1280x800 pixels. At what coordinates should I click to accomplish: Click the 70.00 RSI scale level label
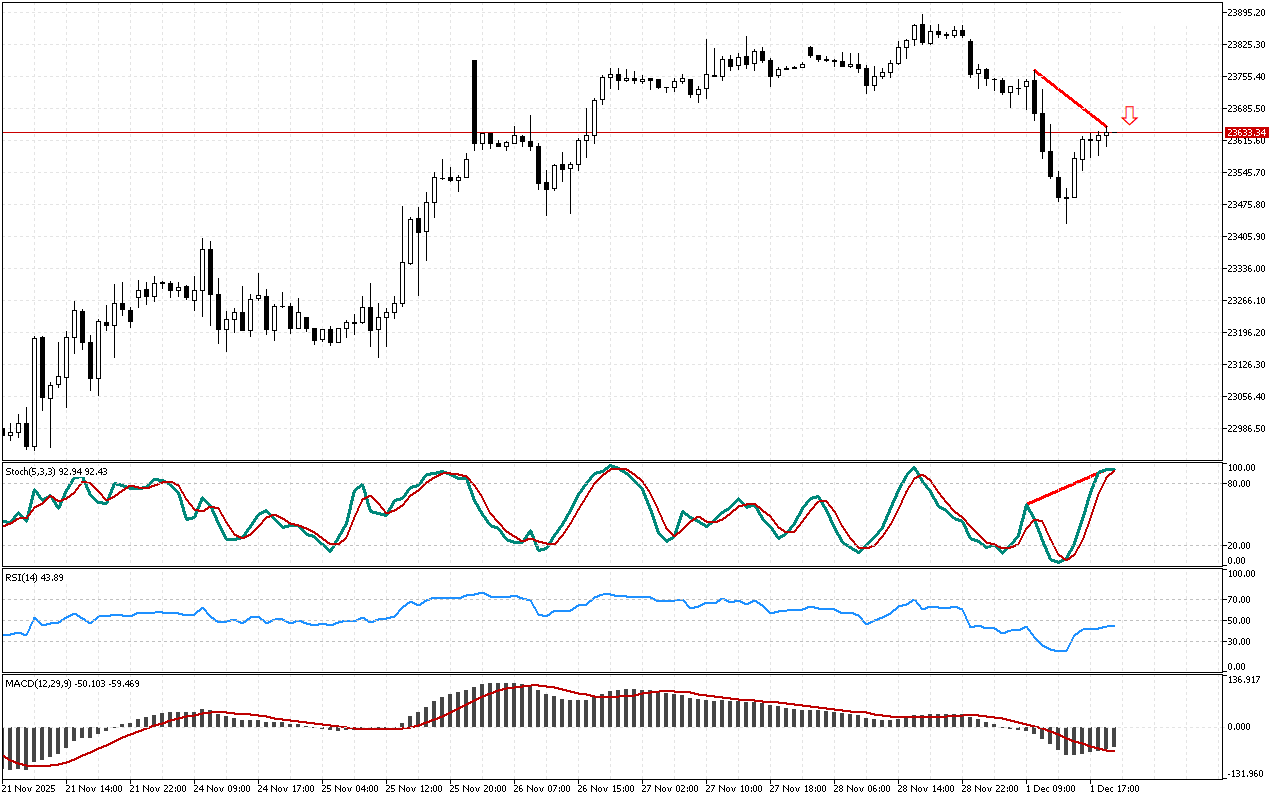click(1240, 600)
